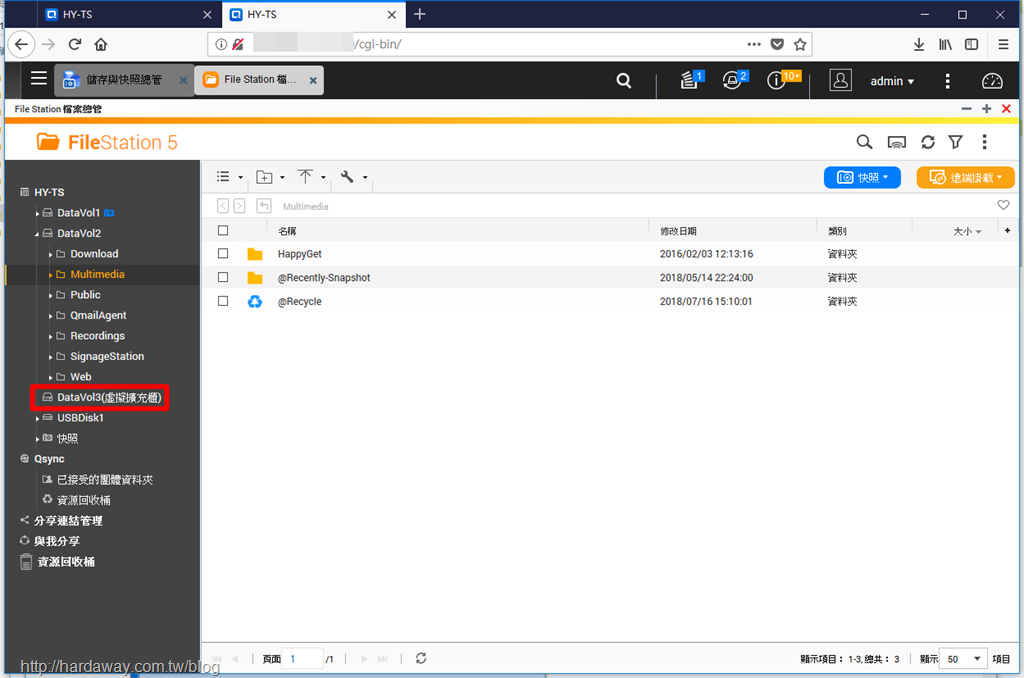Open a new browser tab
Image resolution: width=1024 pixels, height=678 pixels.
(420, 14)
